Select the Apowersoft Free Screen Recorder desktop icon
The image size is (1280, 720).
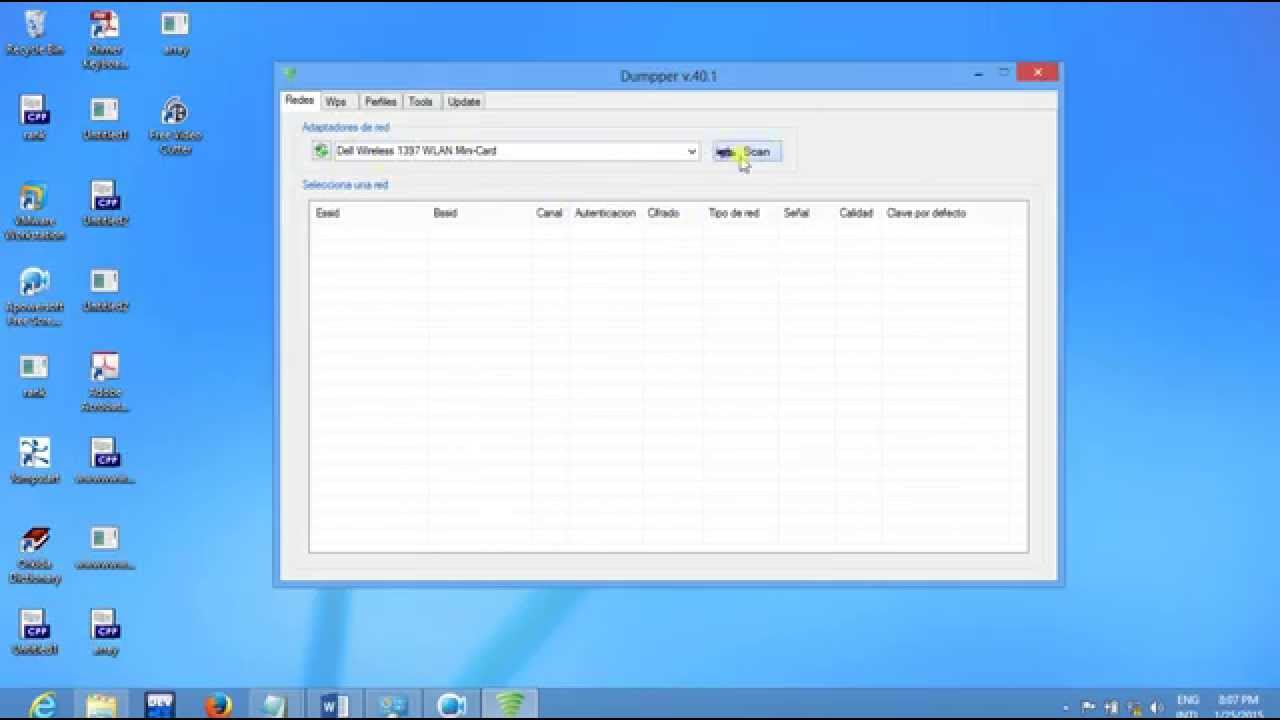[35, 298]
